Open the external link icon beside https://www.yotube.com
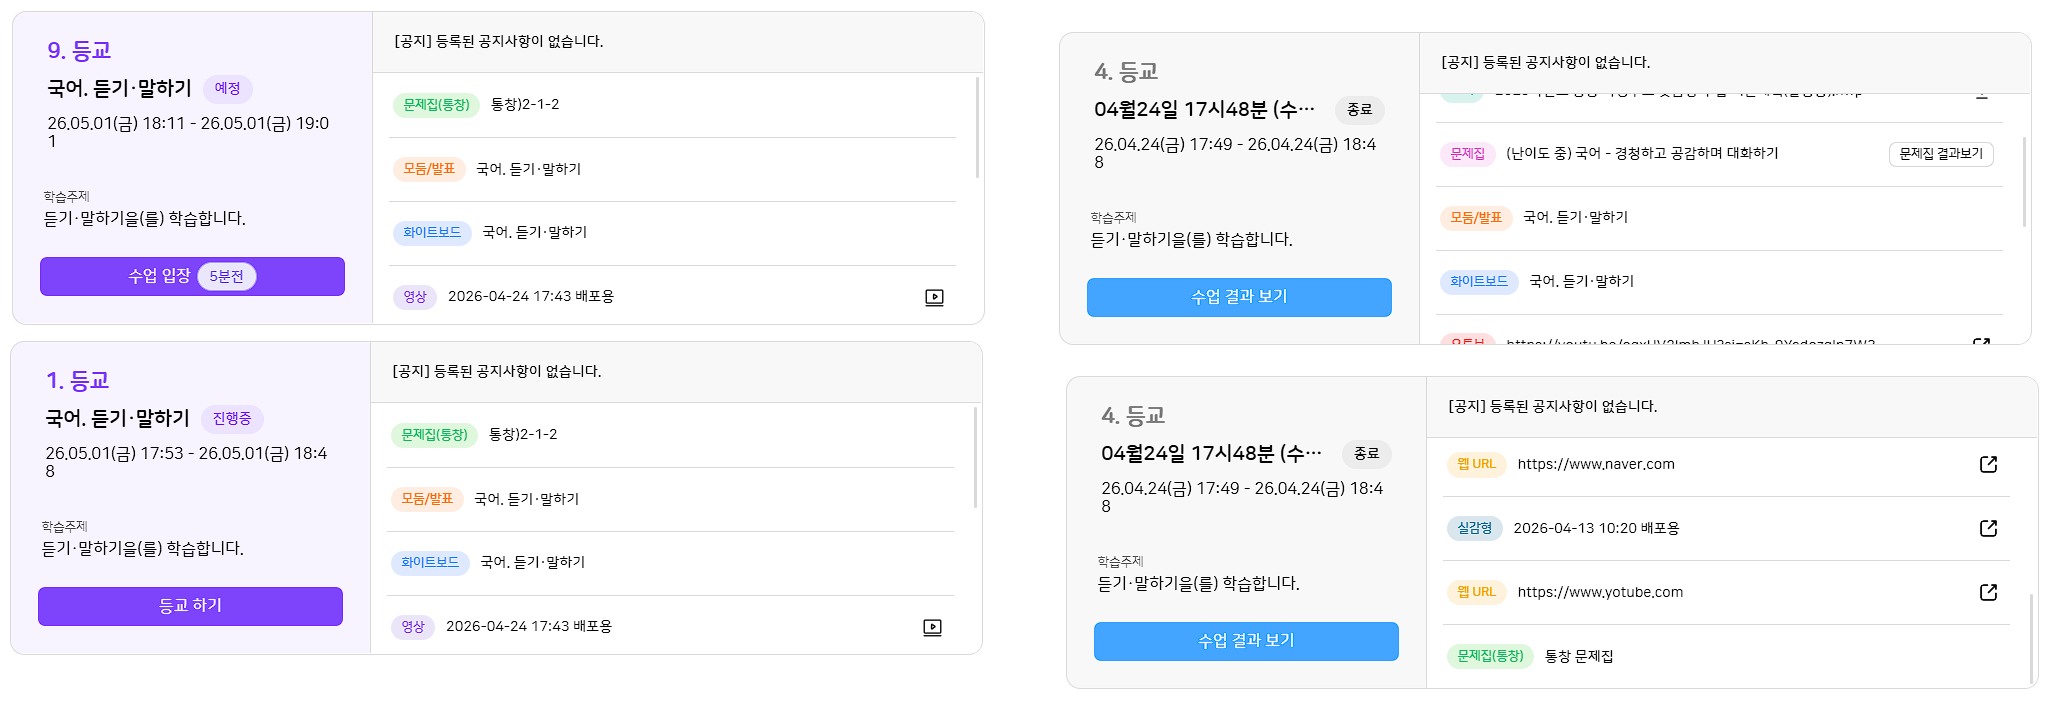Image resolution: width=2047 pixels, height=725 pixels. (1988, 592)
